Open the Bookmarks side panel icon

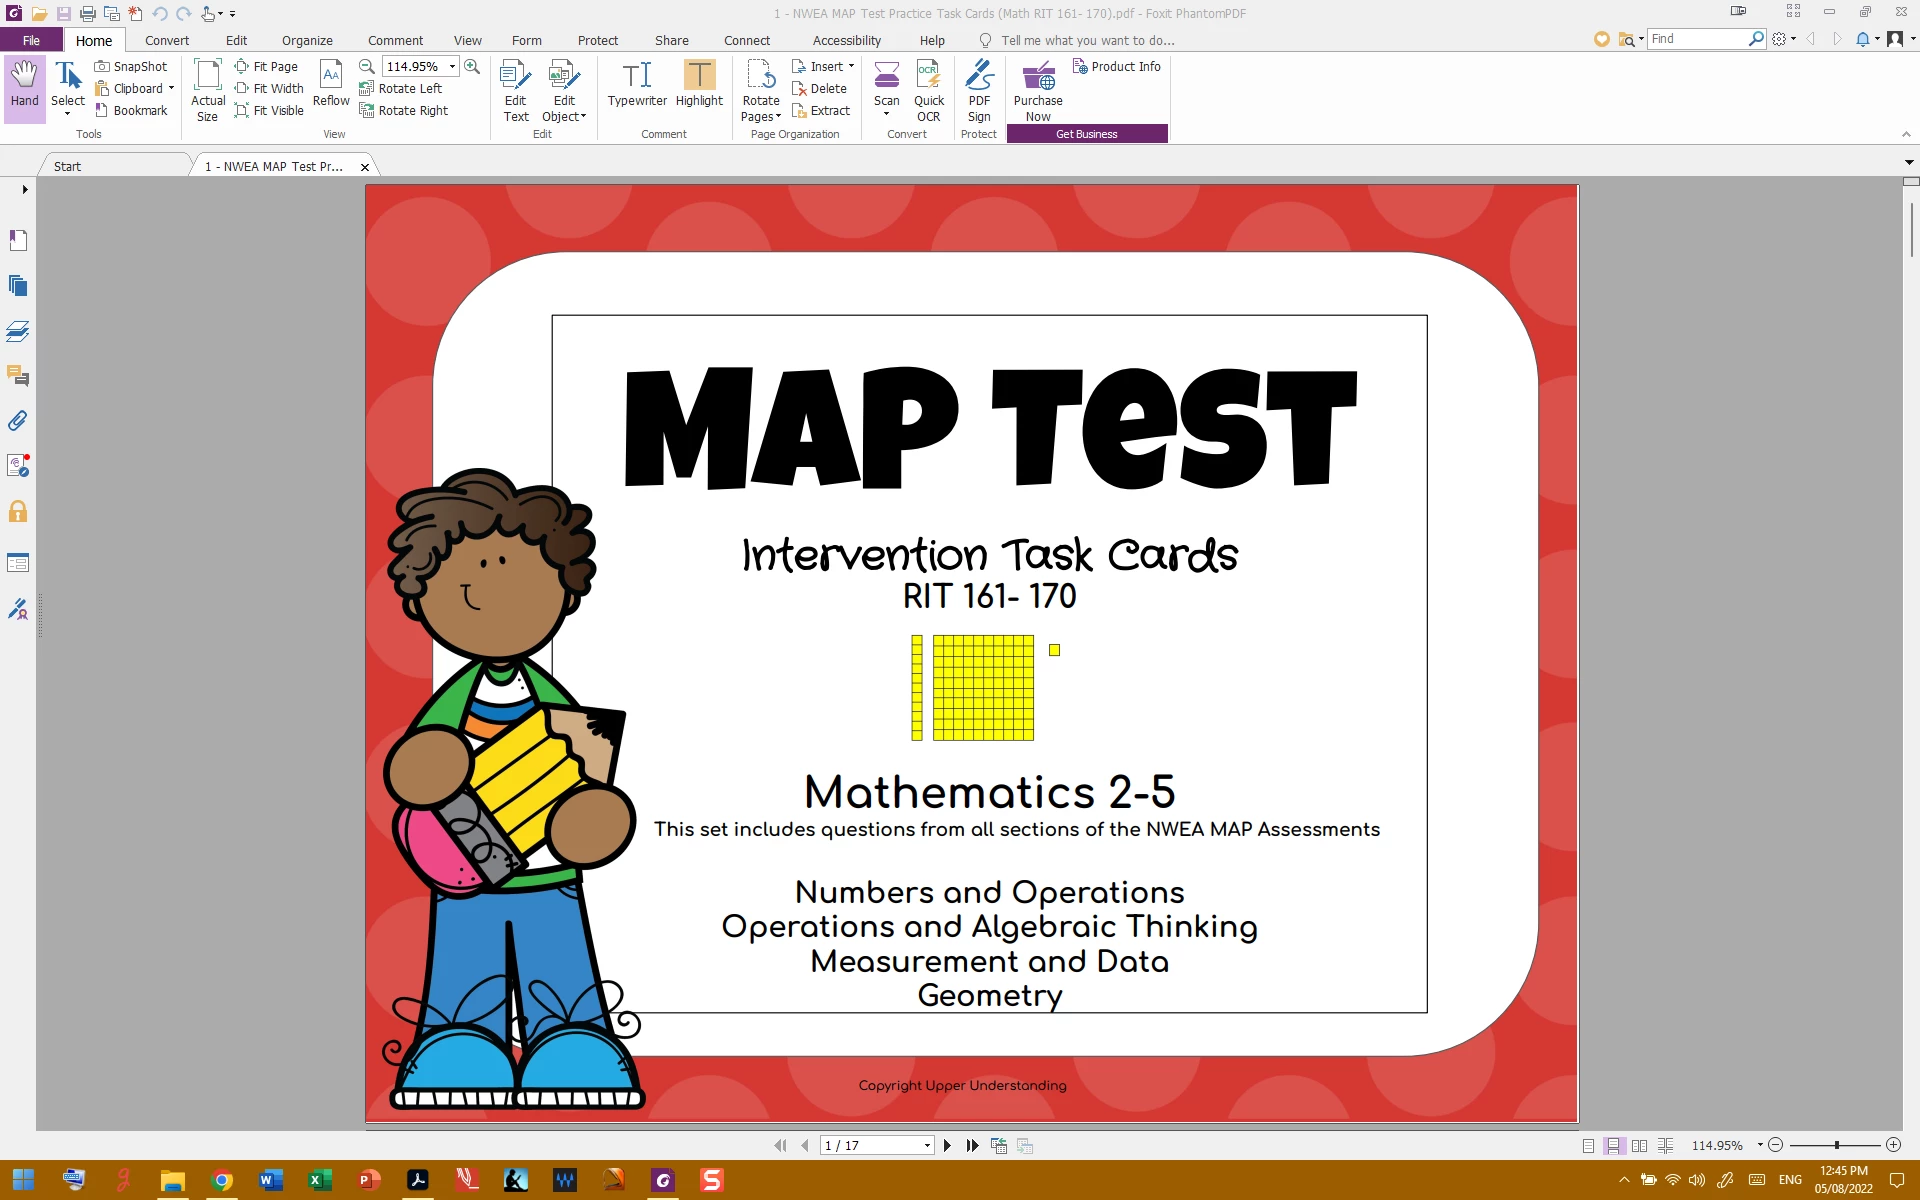point(18,240)
